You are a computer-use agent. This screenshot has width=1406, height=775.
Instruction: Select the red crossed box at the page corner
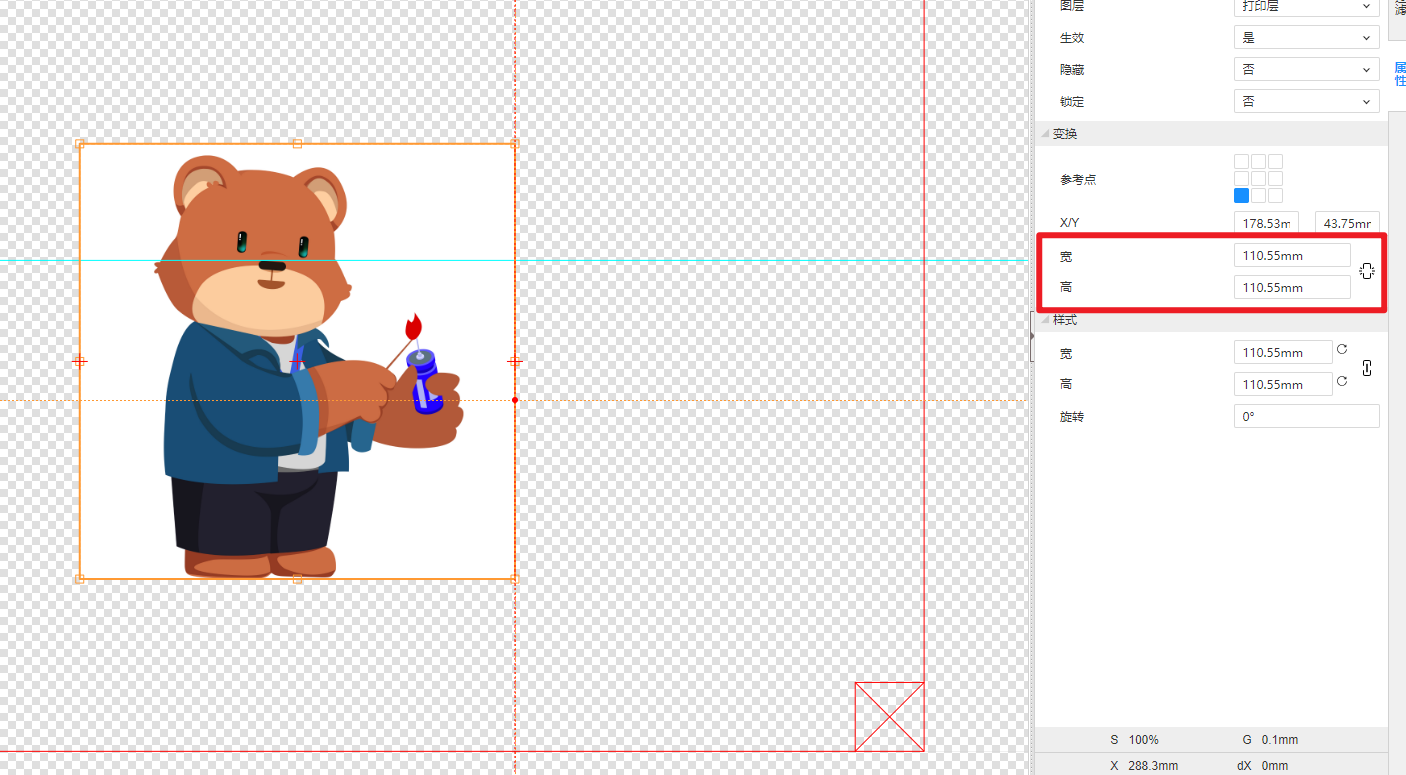coord(889,716)
